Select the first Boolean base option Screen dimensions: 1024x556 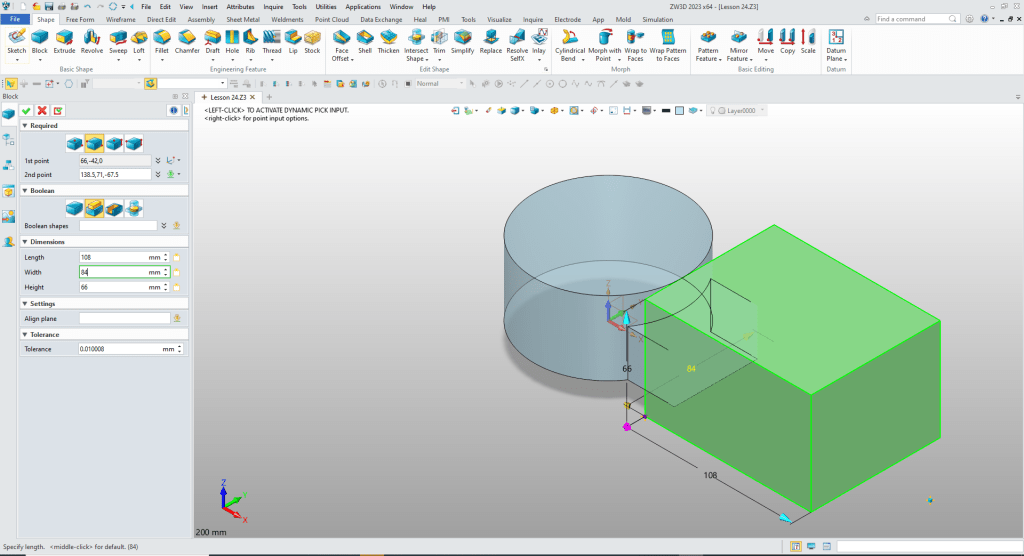point(75,207)
